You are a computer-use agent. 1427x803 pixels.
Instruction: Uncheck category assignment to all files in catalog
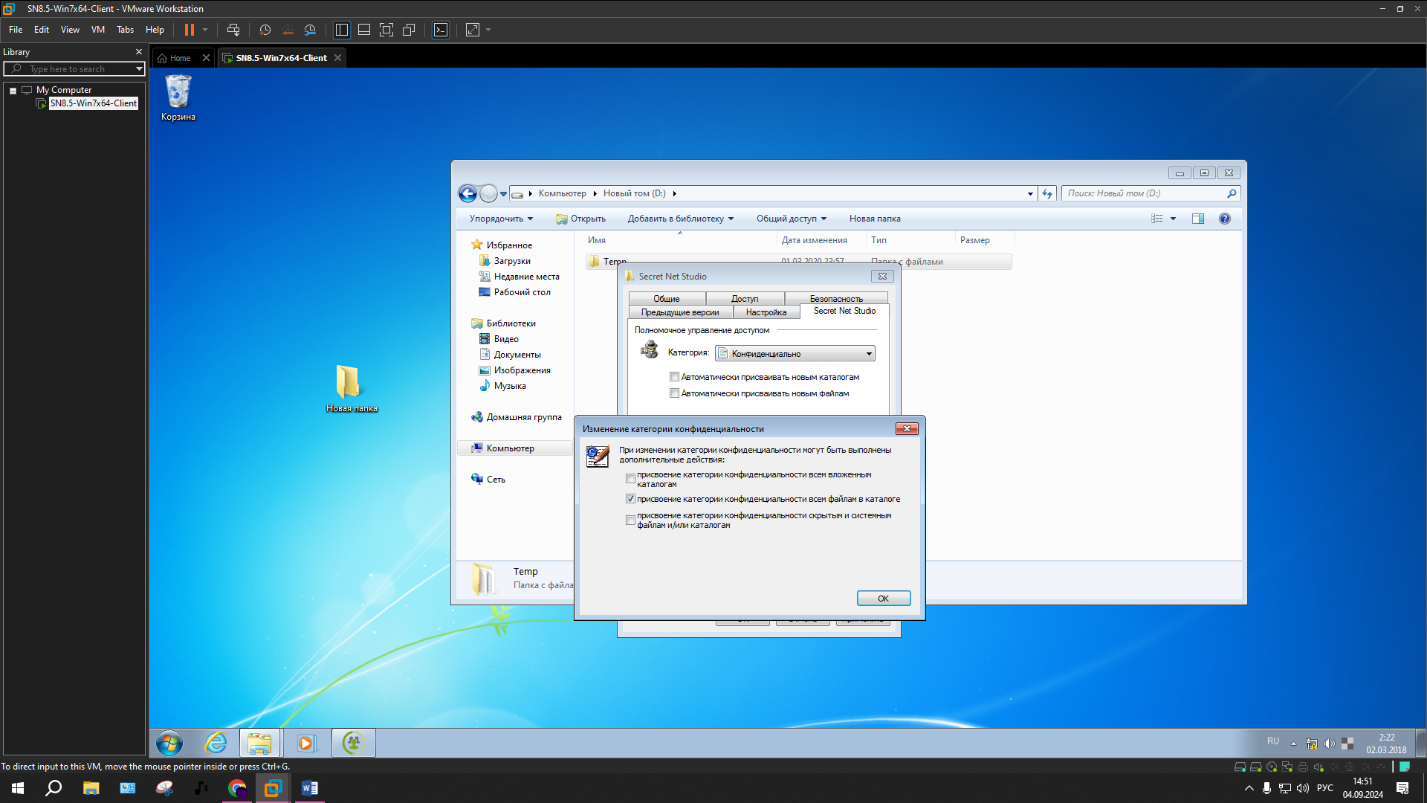(631, 498)
